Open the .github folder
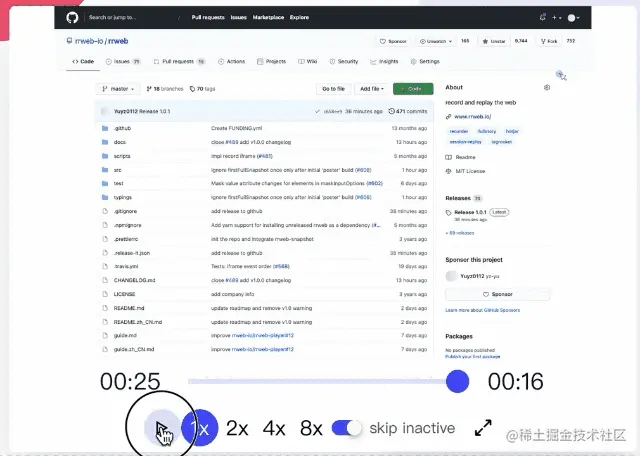Screen dimensions: 640x456 [122, 128]
